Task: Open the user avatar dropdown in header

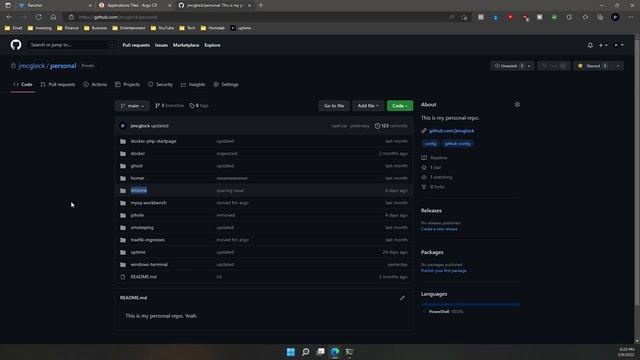Action: (x=618, y=45)
